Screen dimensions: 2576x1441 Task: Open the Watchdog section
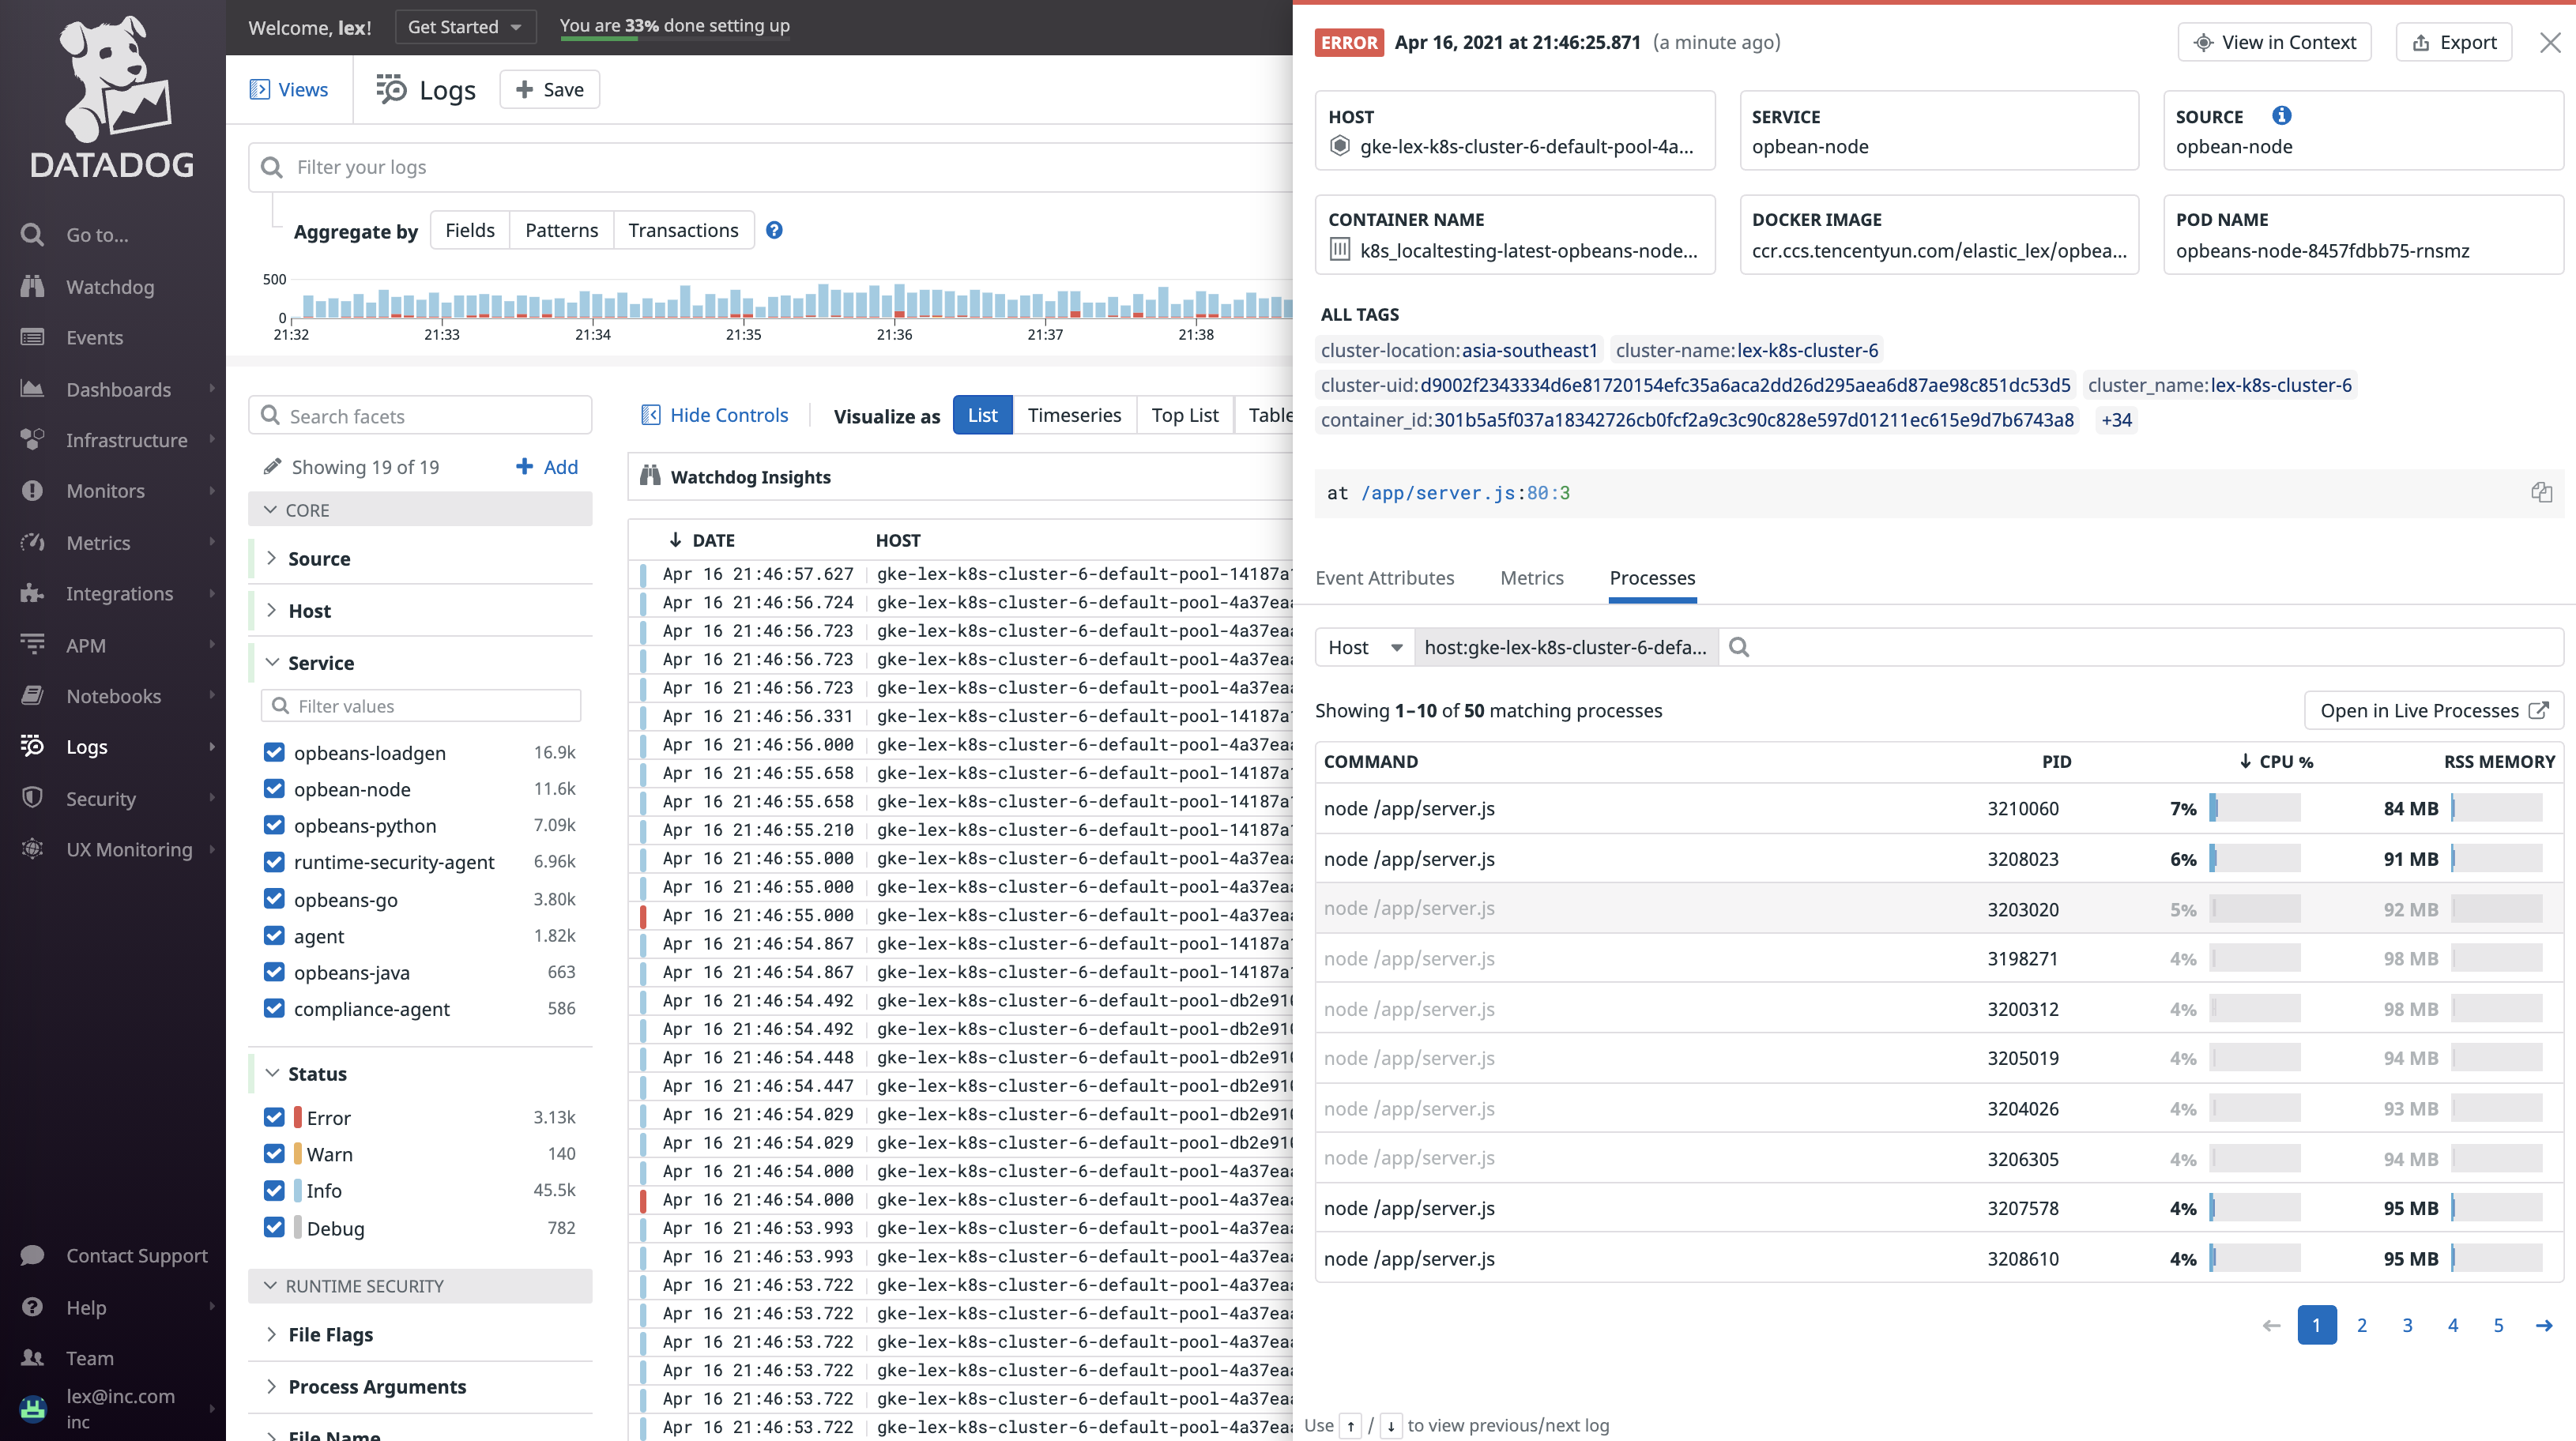110,287
